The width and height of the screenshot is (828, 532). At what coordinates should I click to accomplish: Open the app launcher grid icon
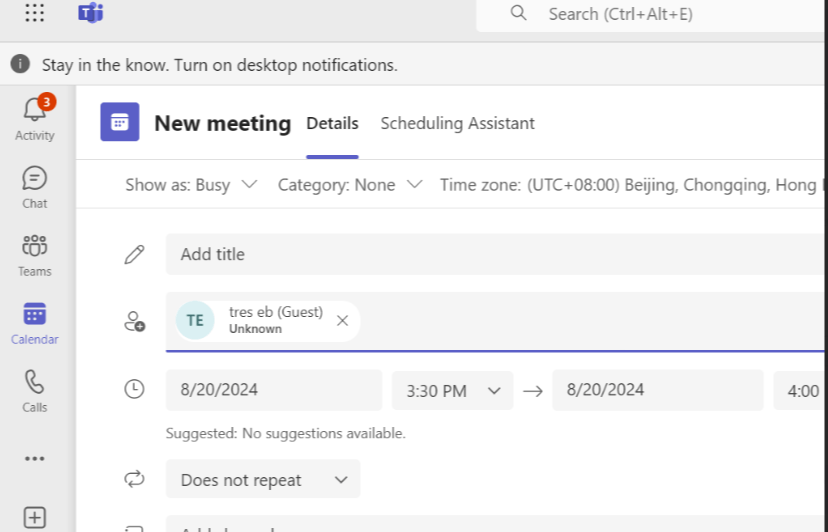pyautogui.click(x=35, y=13)
